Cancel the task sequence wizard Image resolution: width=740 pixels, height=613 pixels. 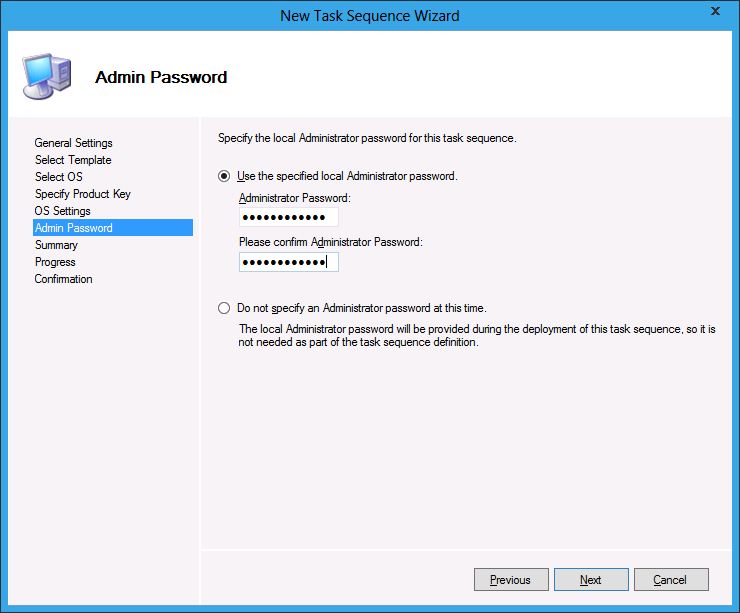click(670, 580)
